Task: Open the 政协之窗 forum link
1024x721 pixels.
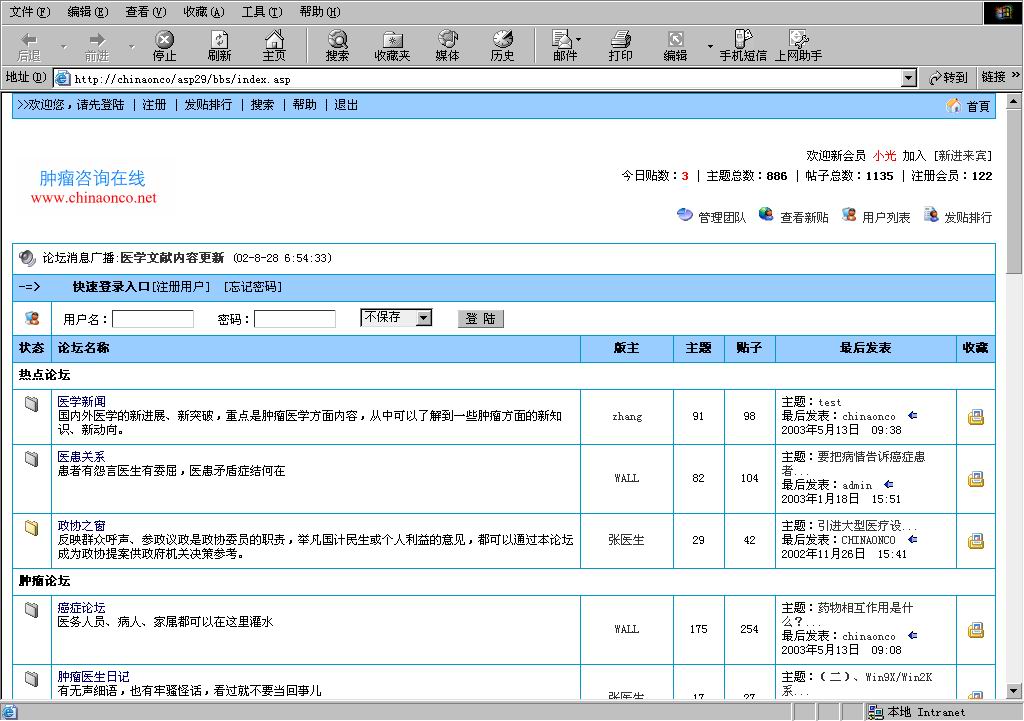Action: pyautogui.click(x=81, y=526)
